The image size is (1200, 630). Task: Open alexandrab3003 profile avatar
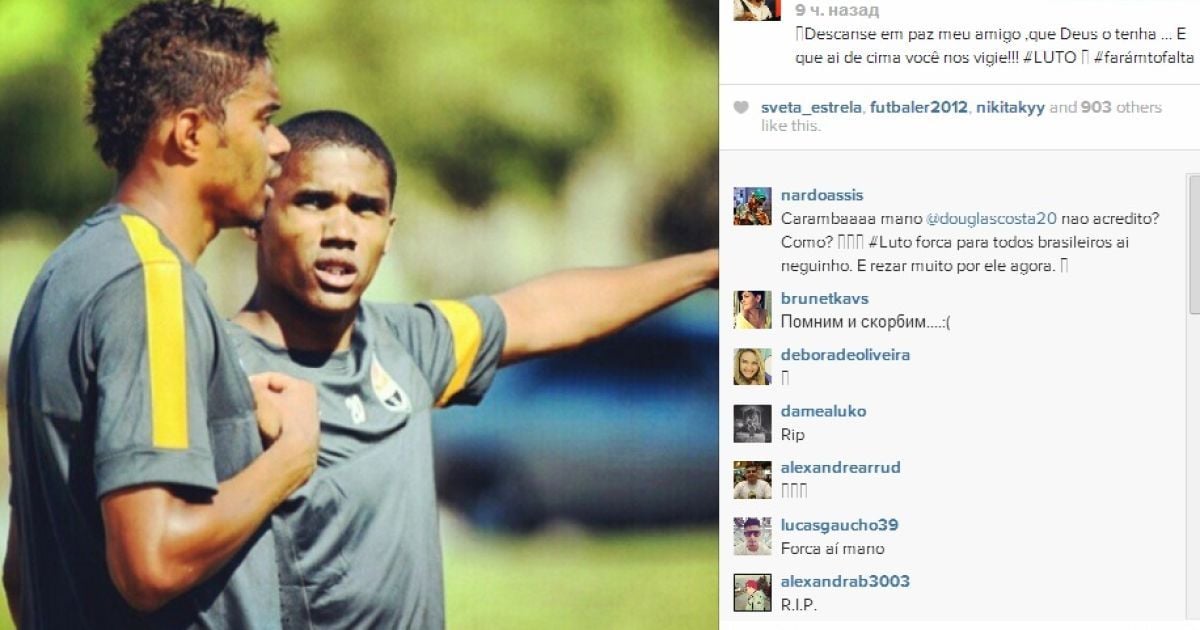752,593
